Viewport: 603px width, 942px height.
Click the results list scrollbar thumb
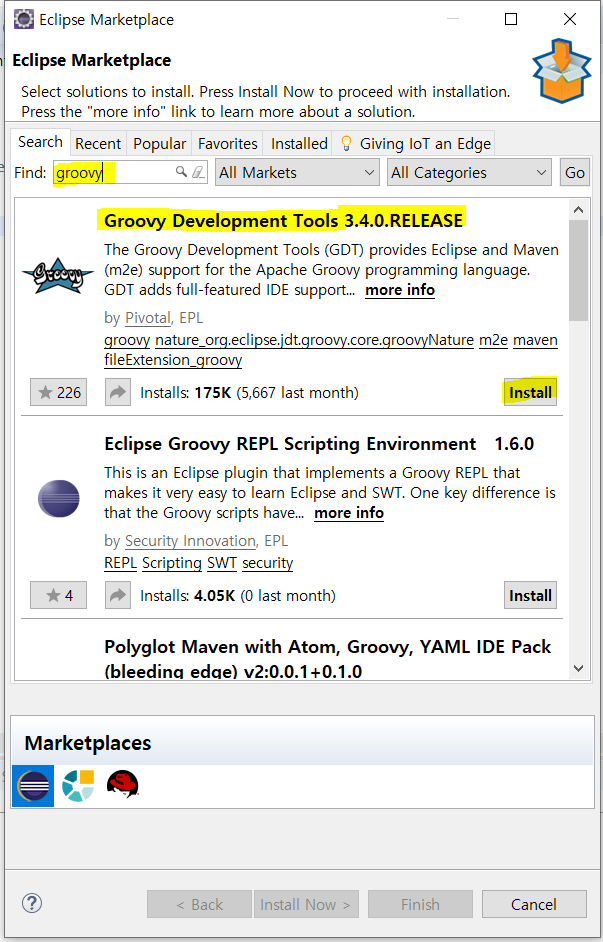pos(578,271)
